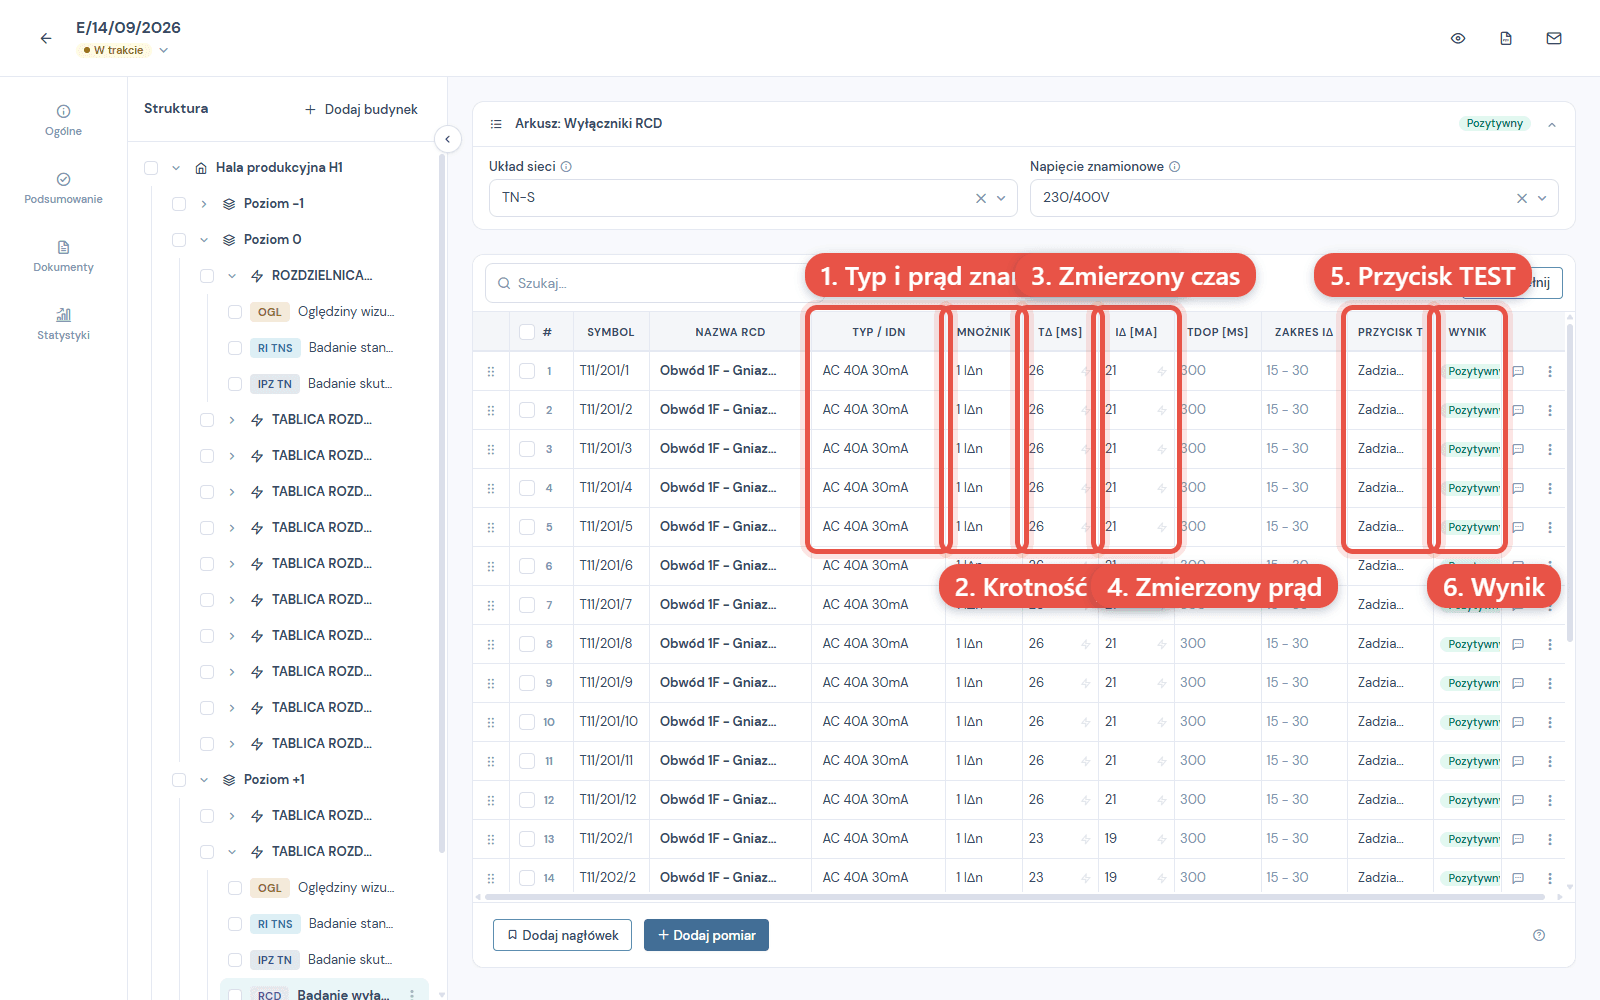
Task: Open info tooltip next to Napięcie znamionowe
Action: [x=1175, y=167]
